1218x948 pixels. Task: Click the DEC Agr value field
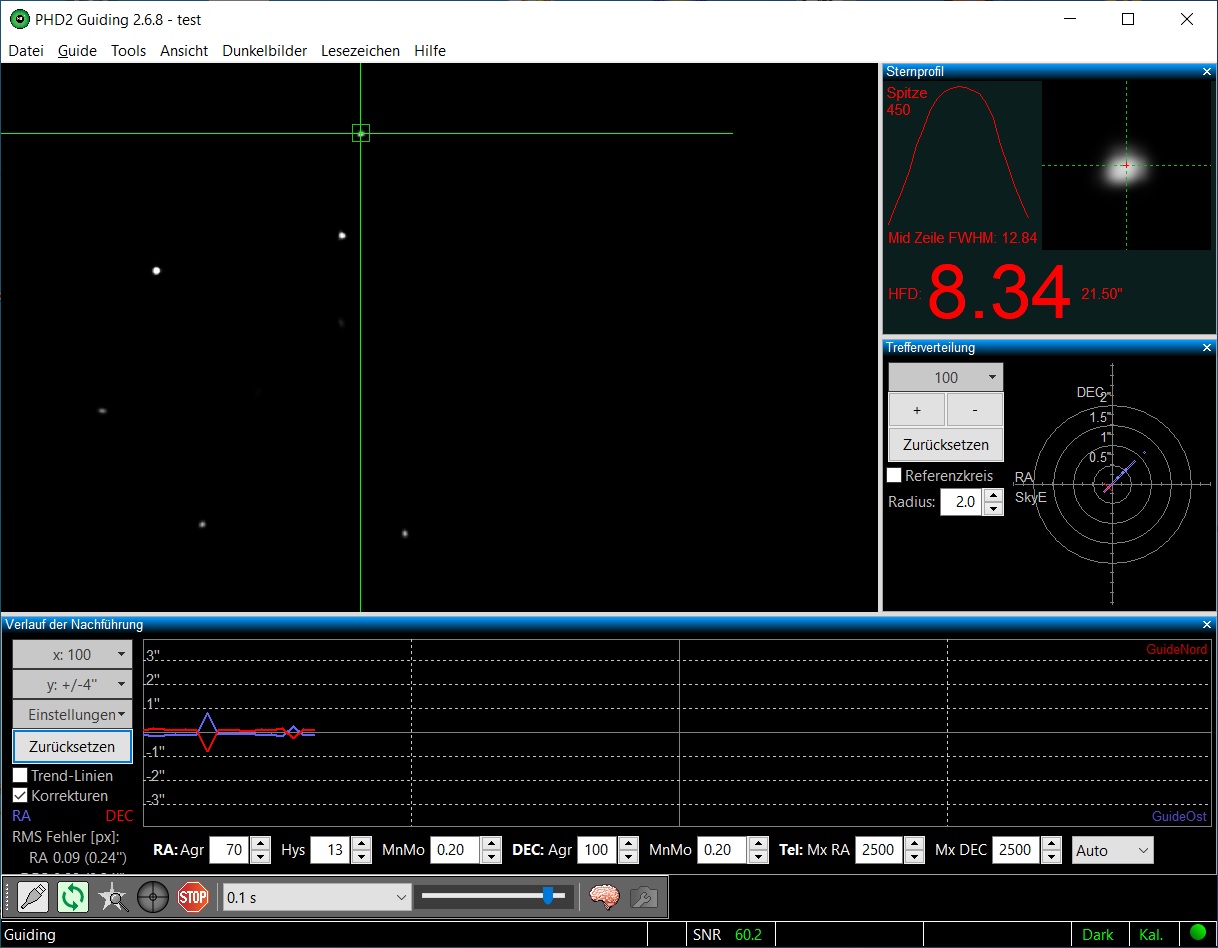[x=597, y=850]
